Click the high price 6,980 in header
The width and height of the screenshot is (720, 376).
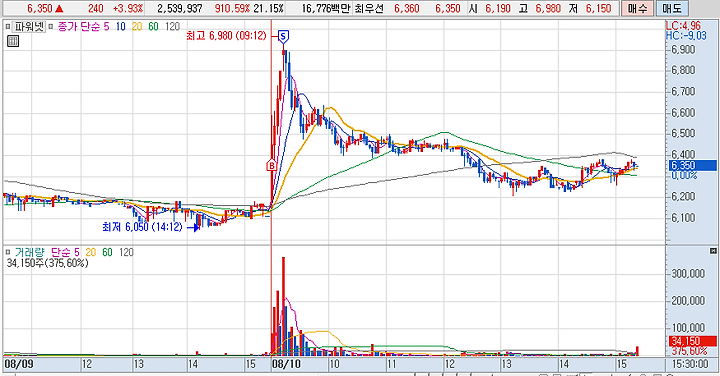pyautogui.click(x=548, y=8)
